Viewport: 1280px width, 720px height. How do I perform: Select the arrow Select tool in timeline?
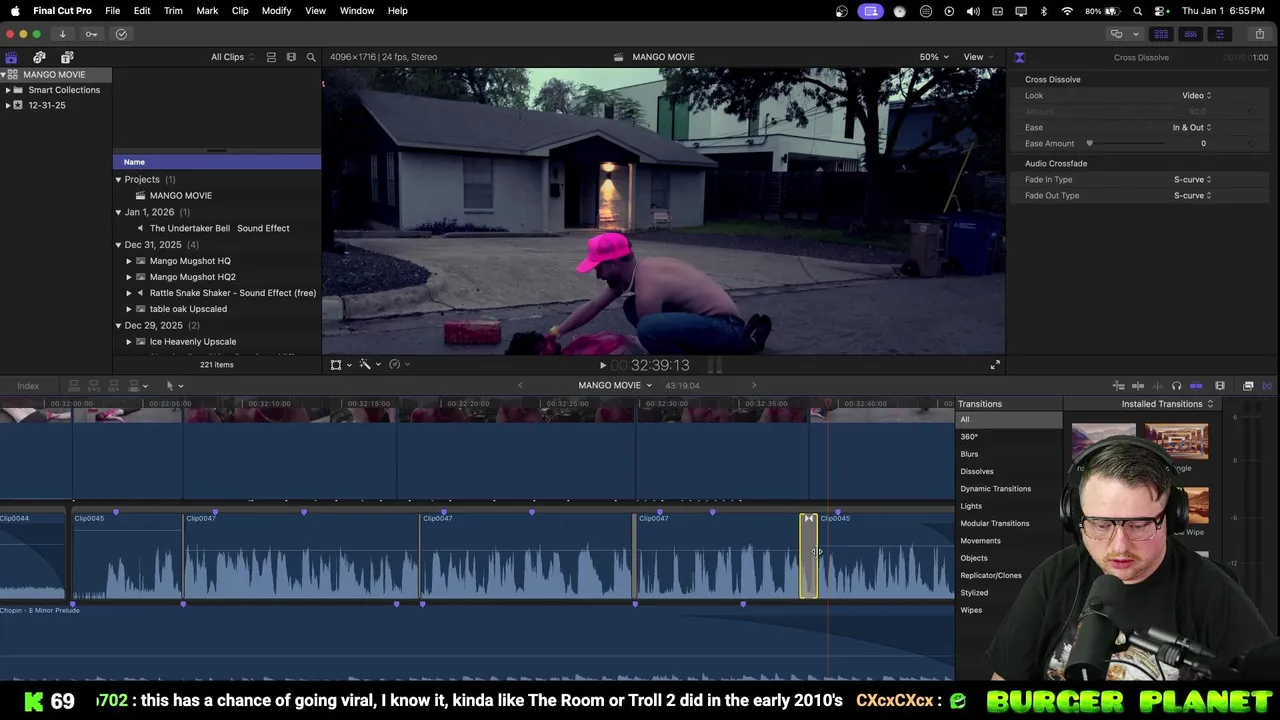tap(170, 386)
